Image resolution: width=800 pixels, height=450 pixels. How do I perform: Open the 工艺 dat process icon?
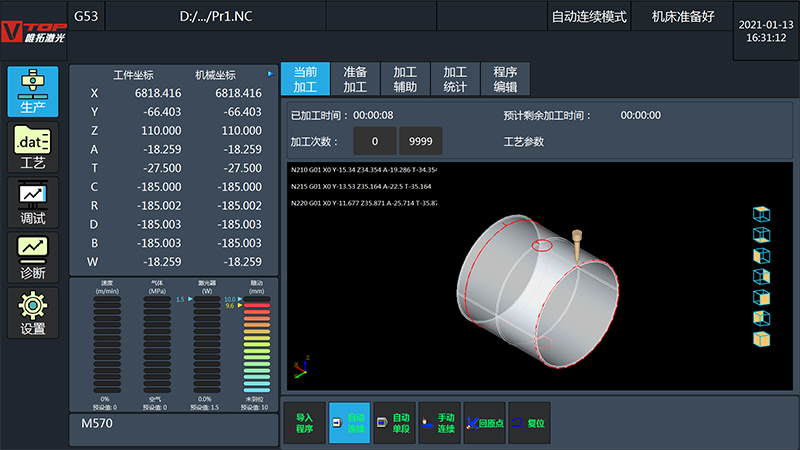(33, 147)
